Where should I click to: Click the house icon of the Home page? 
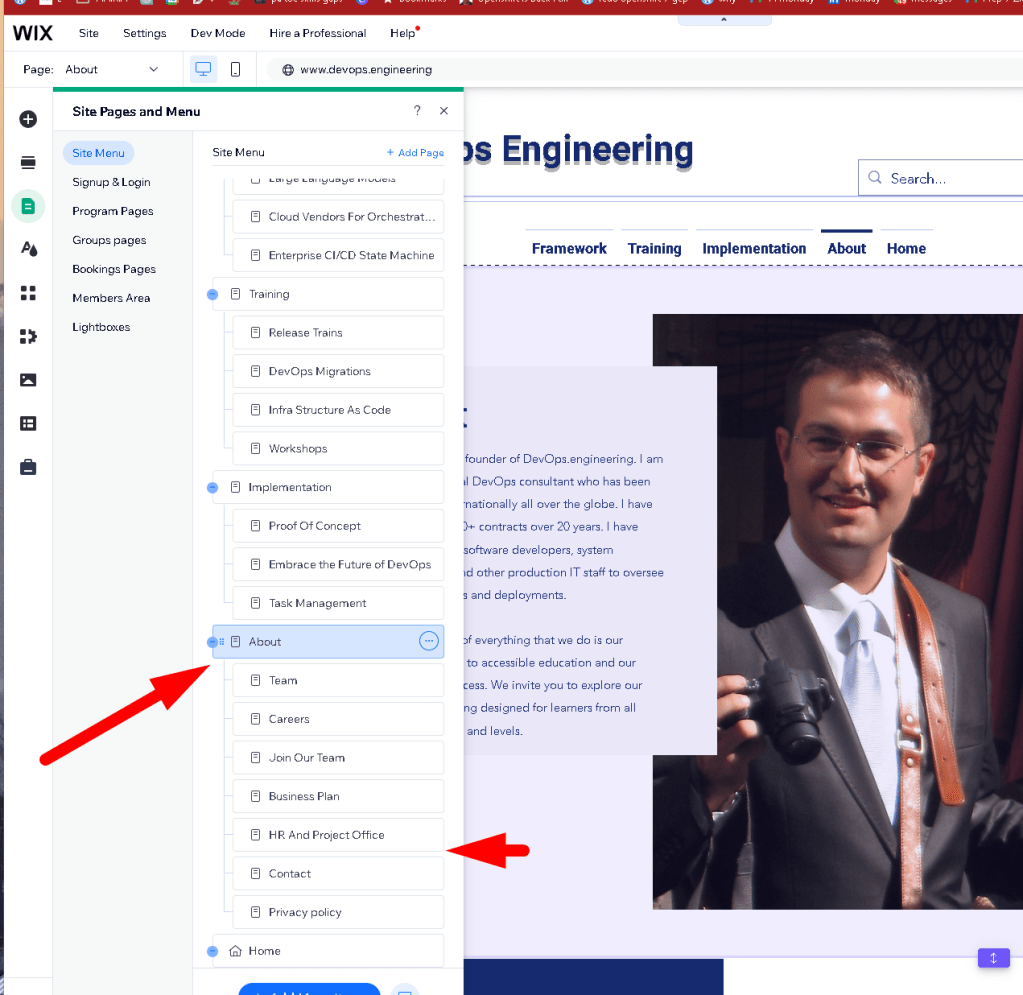coord(236,951)
